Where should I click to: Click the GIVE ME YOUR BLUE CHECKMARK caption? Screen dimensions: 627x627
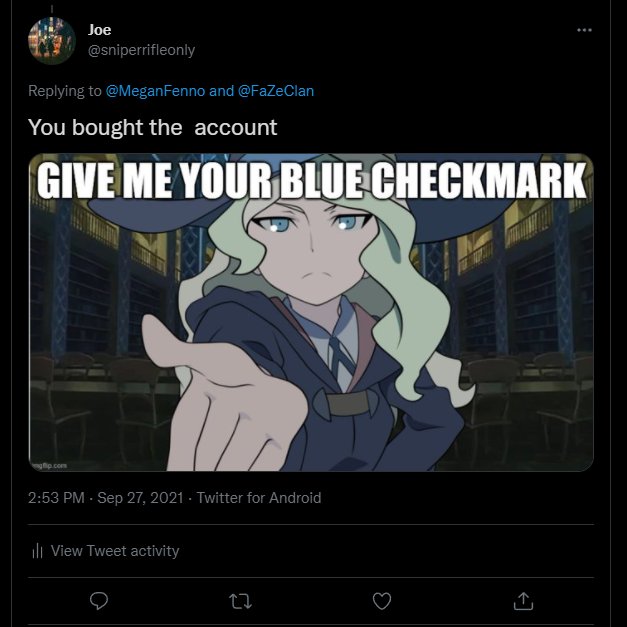312,180
